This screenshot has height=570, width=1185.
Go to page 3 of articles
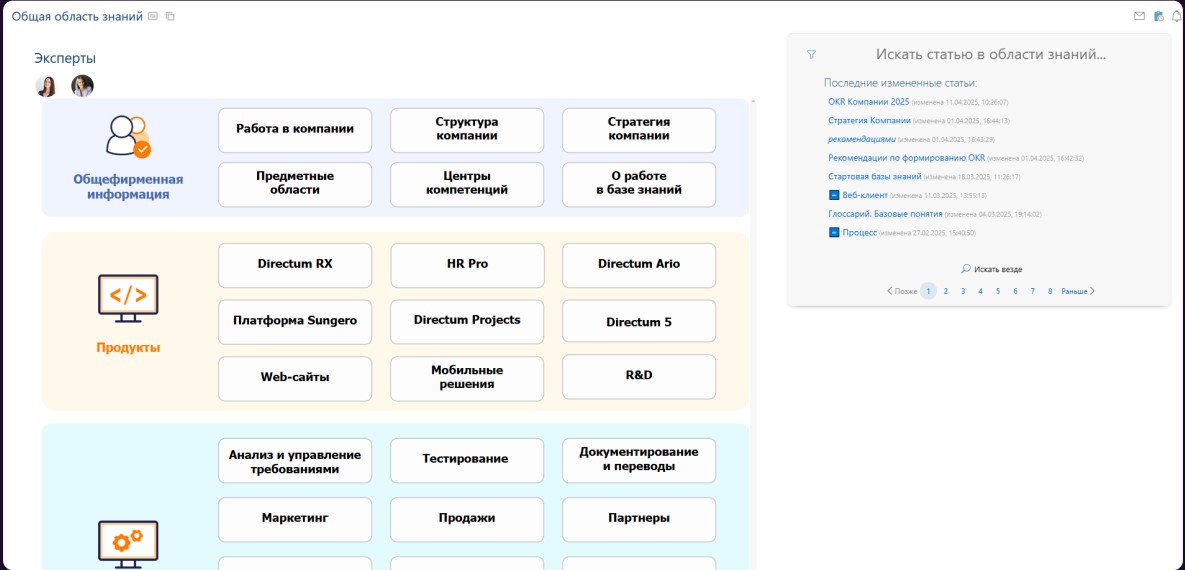(963, 291)
